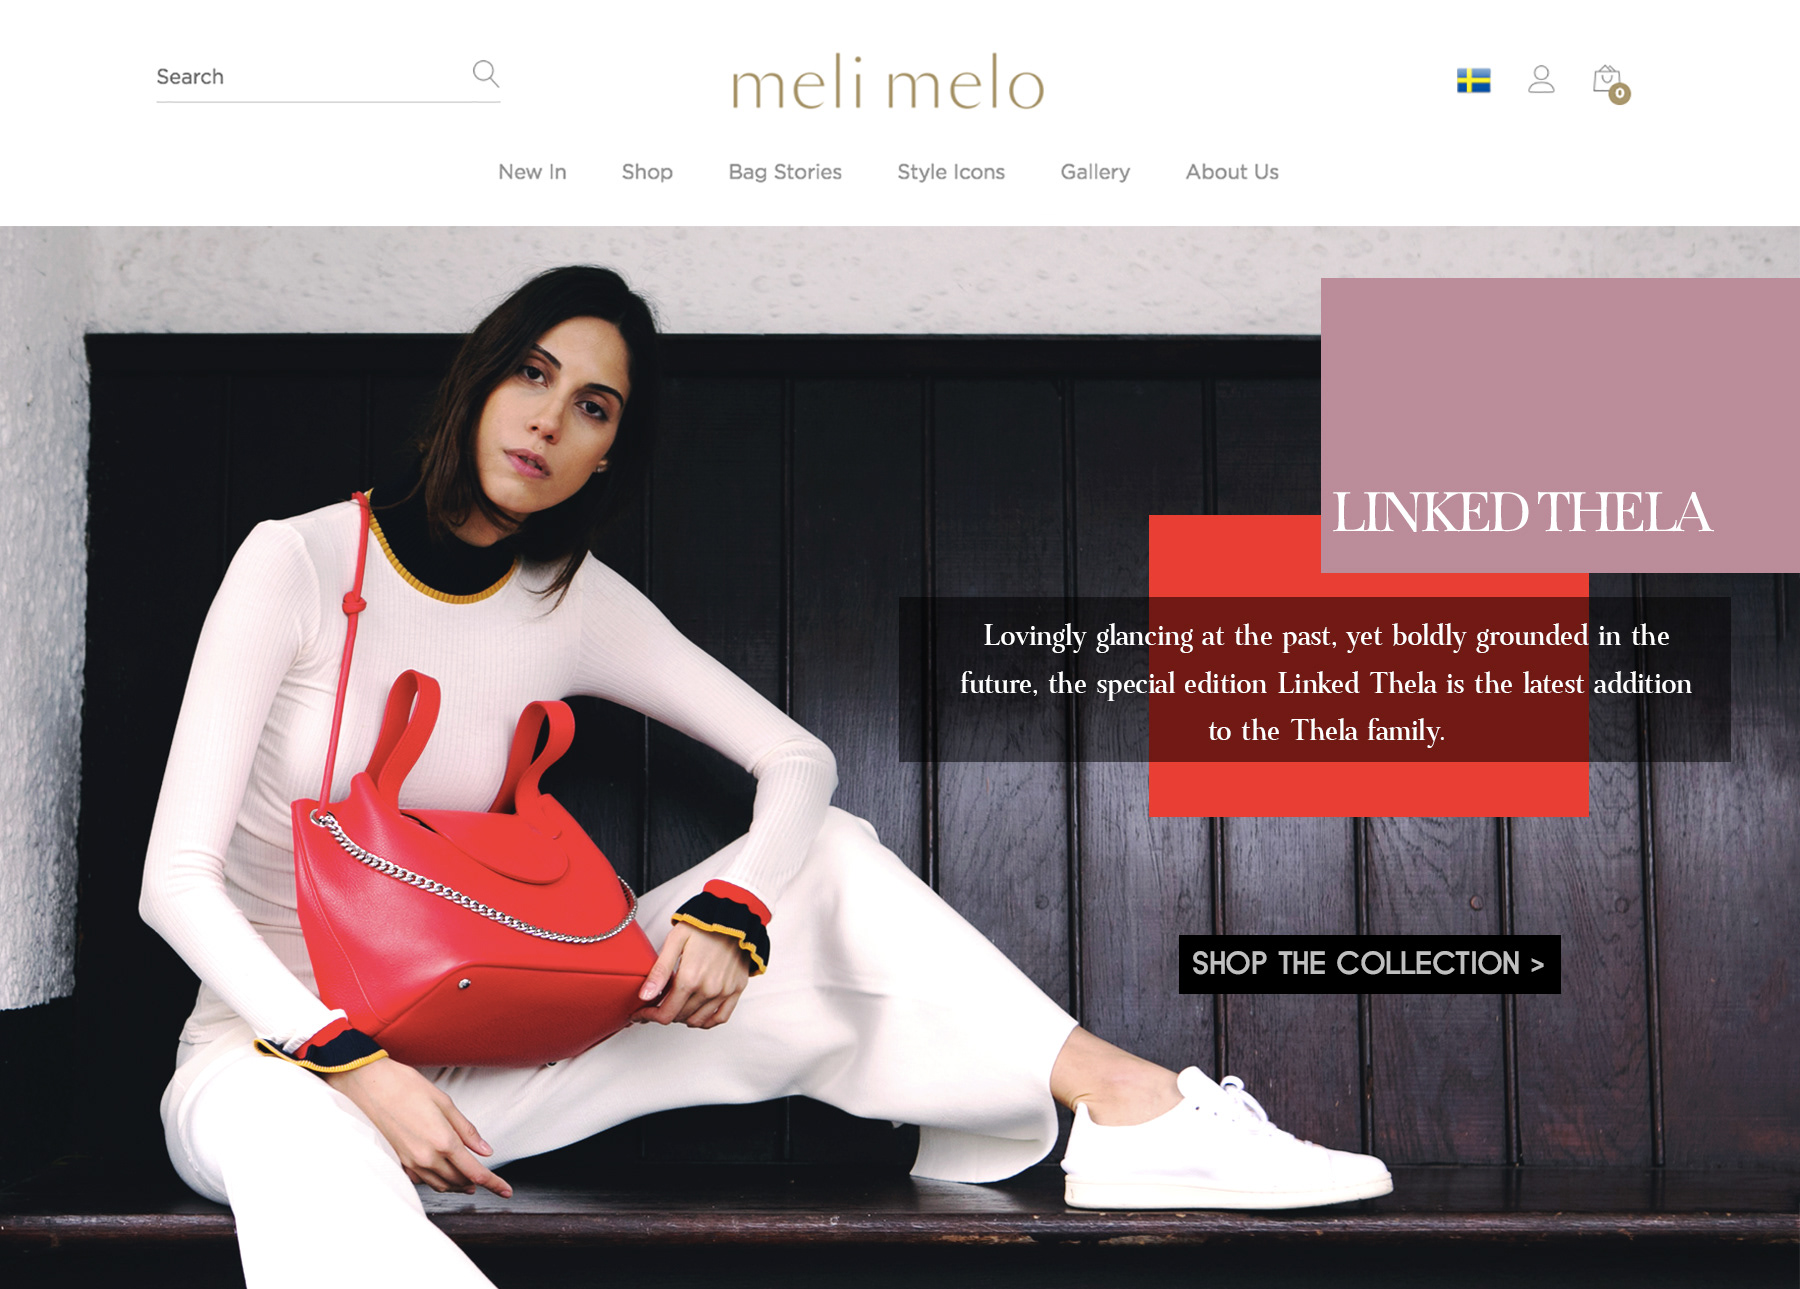Open the Swedish flag country selector

click(x=1473, y=80)
